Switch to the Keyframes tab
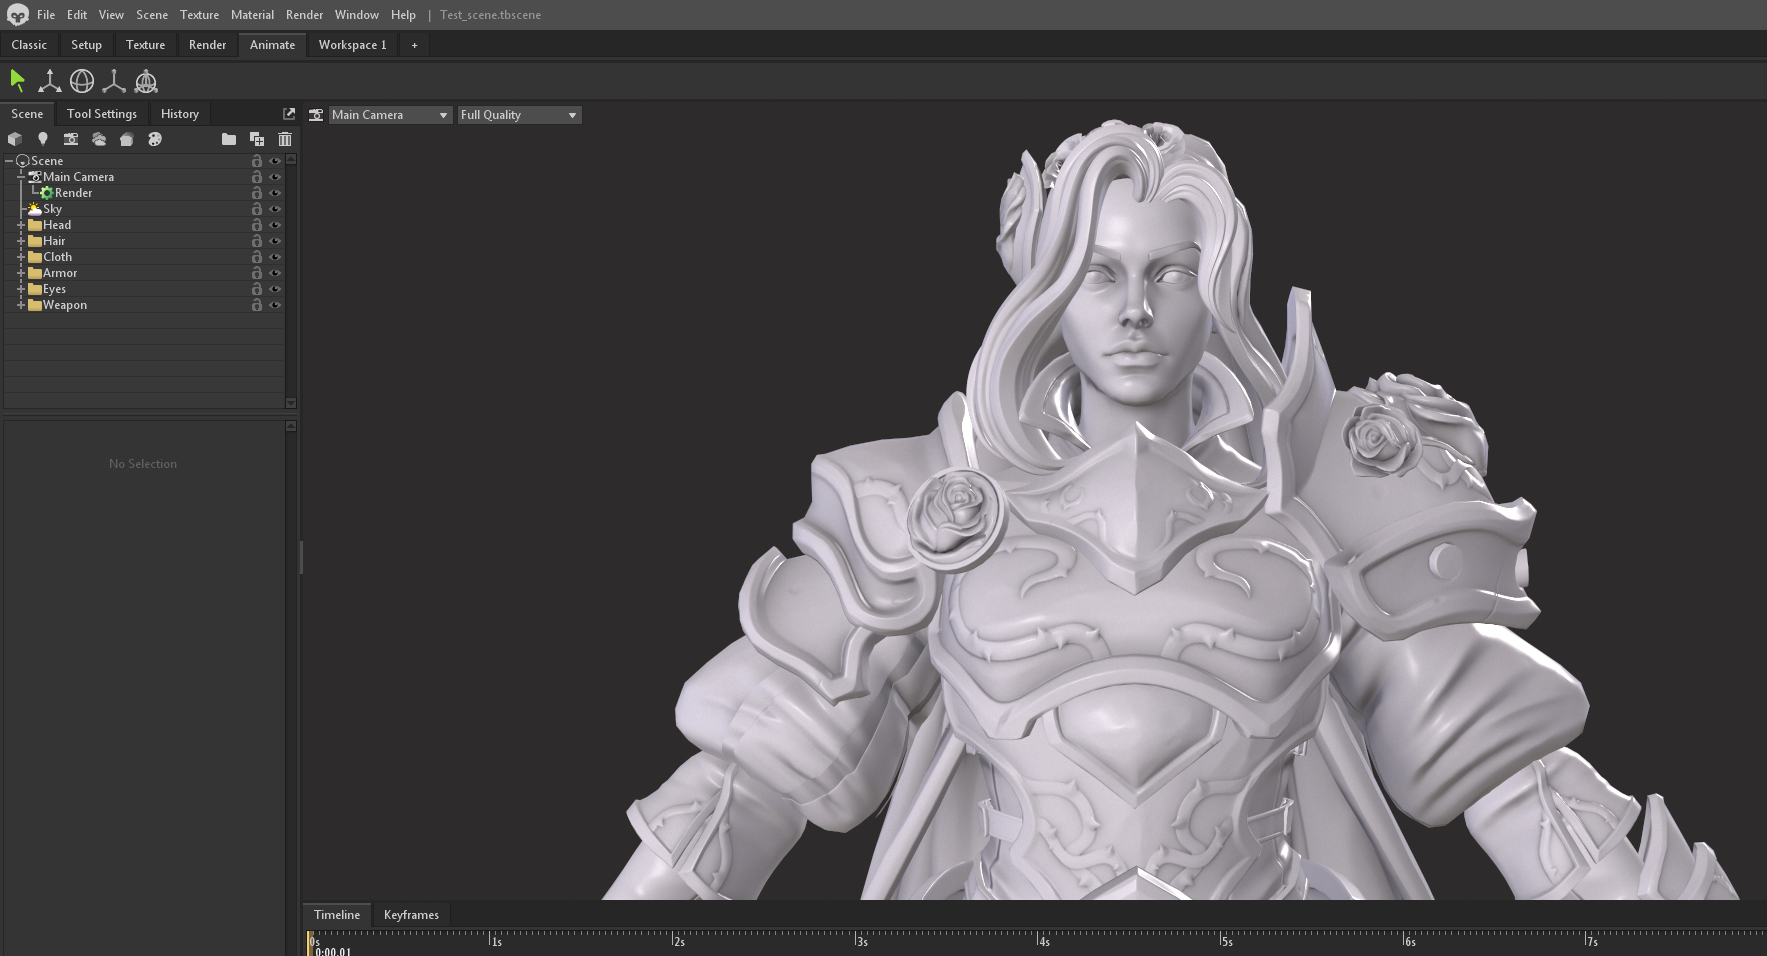 411,915
